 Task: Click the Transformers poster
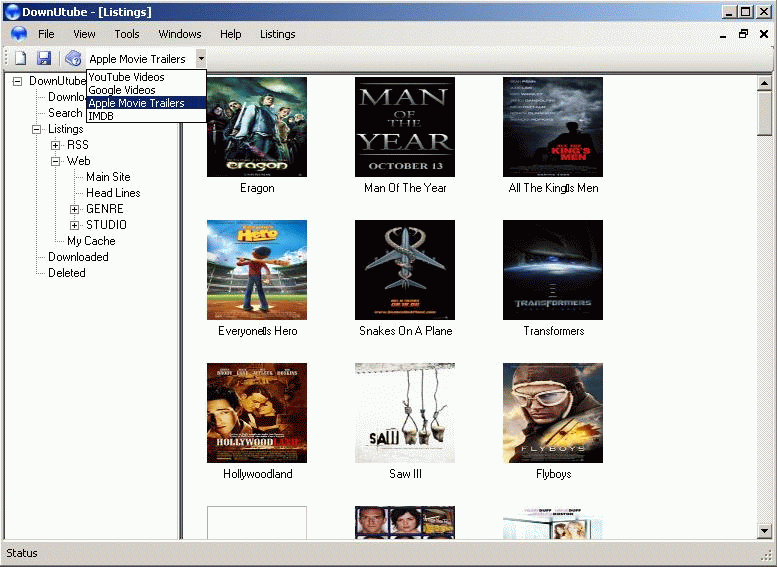click(x=553, y=270)
